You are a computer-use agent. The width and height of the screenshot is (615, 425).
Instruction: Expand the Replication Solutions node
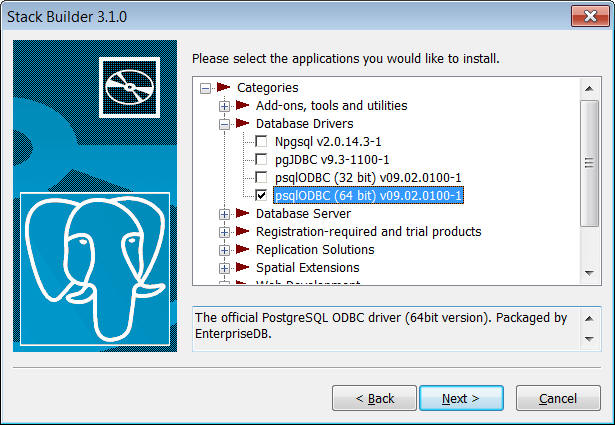point(224,250)
